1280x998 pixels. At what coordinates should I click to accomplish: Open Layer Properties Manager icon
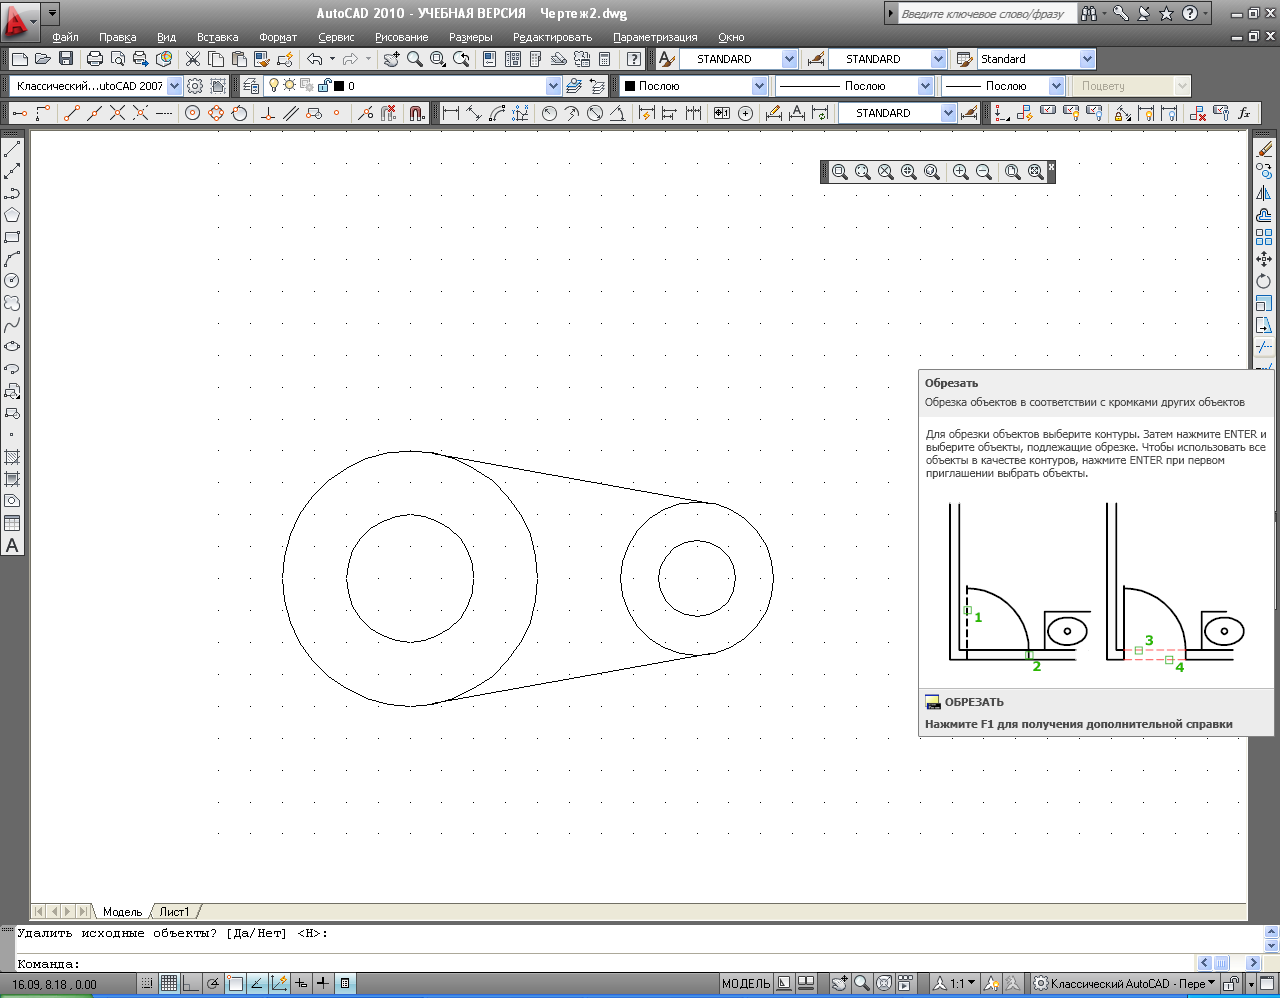(x=251, y=86)
